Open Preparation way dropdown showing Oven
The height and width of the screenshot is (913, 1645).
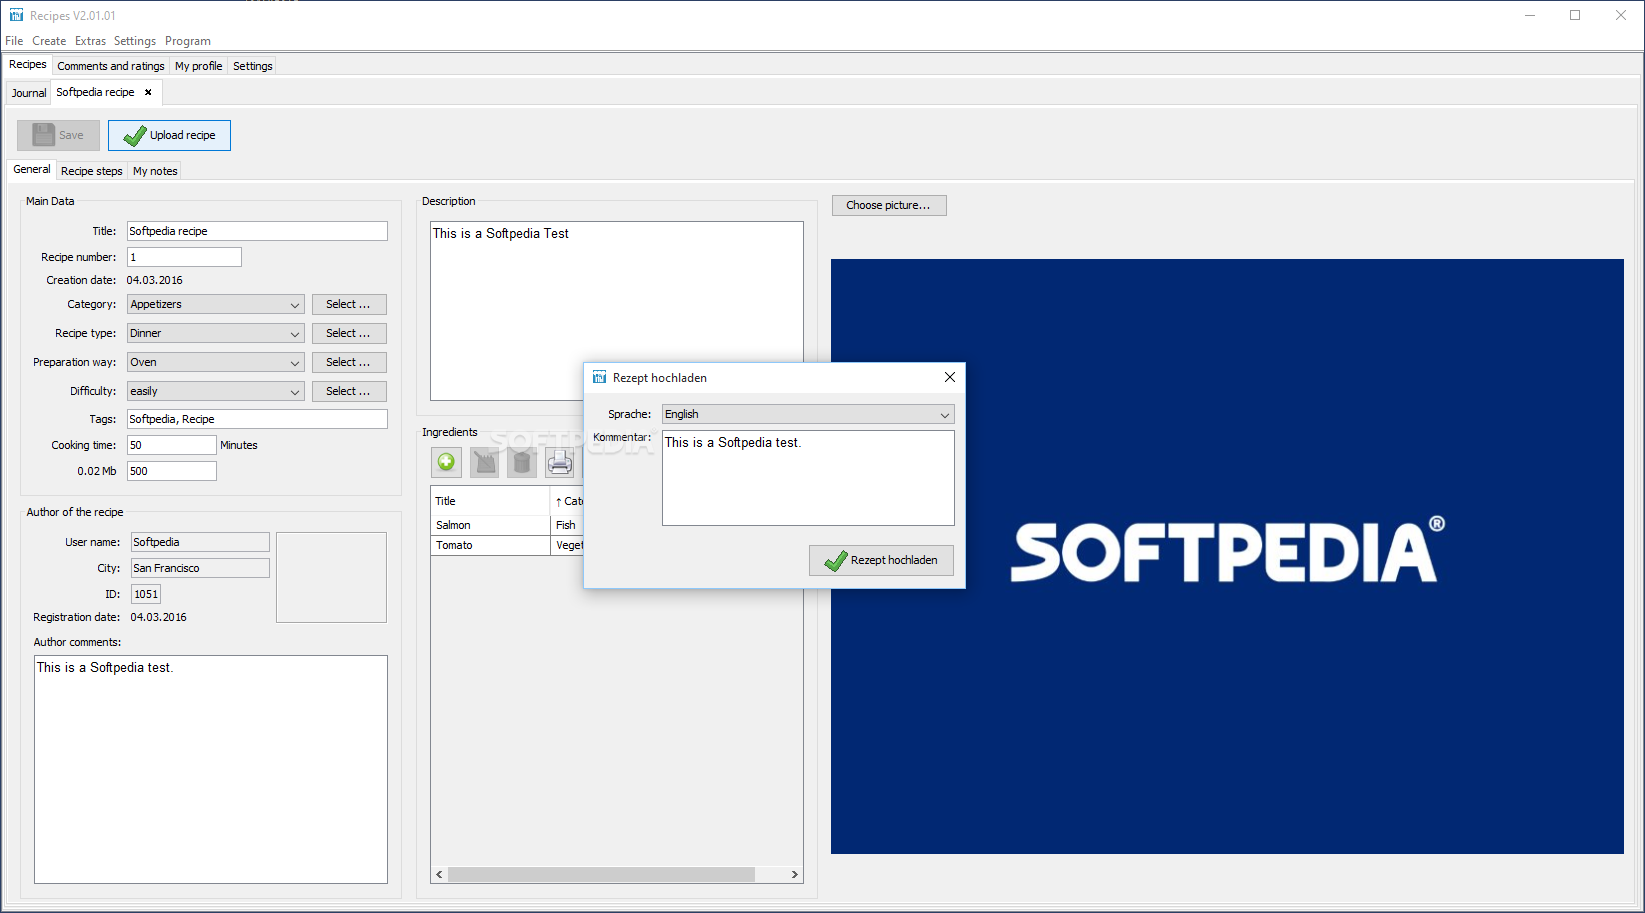215,362
